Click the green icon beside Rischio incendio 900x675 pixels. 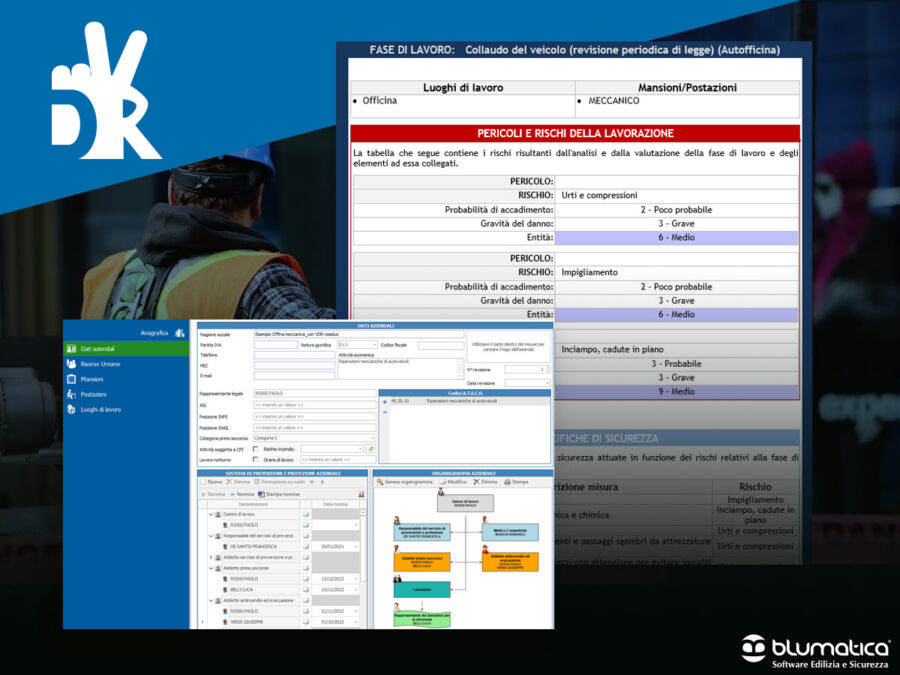(371, 449)
